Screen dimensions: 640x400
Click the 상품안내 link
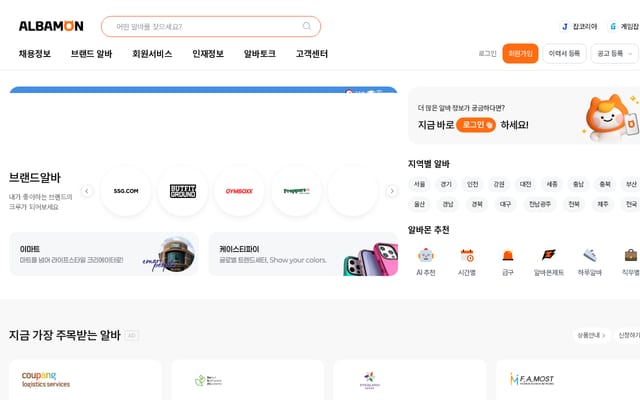(591, 336)
